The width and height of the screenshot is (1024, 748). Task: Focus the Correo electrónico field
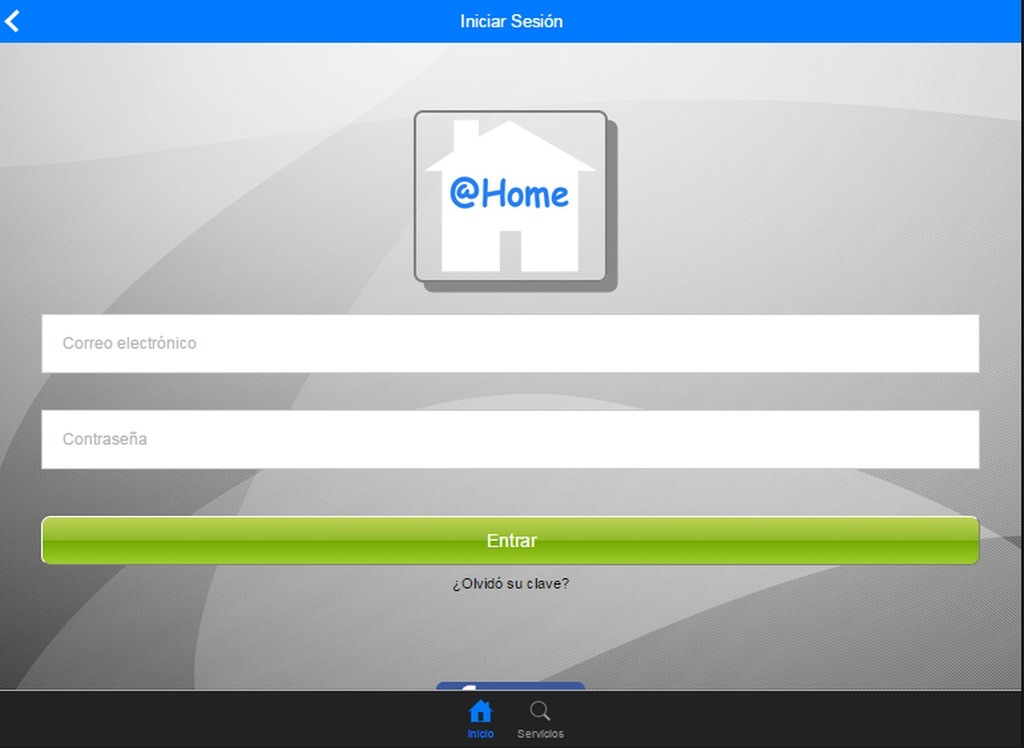pos(510,344)
